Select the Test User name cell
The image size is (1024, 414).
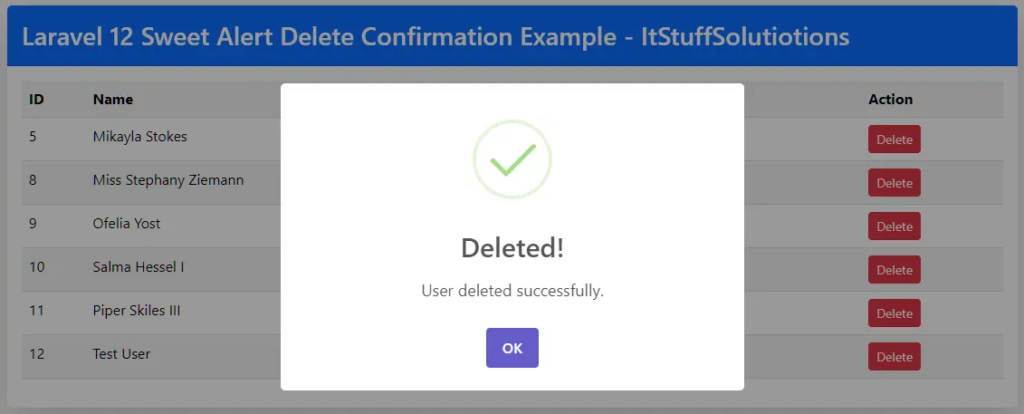(122, 354)
